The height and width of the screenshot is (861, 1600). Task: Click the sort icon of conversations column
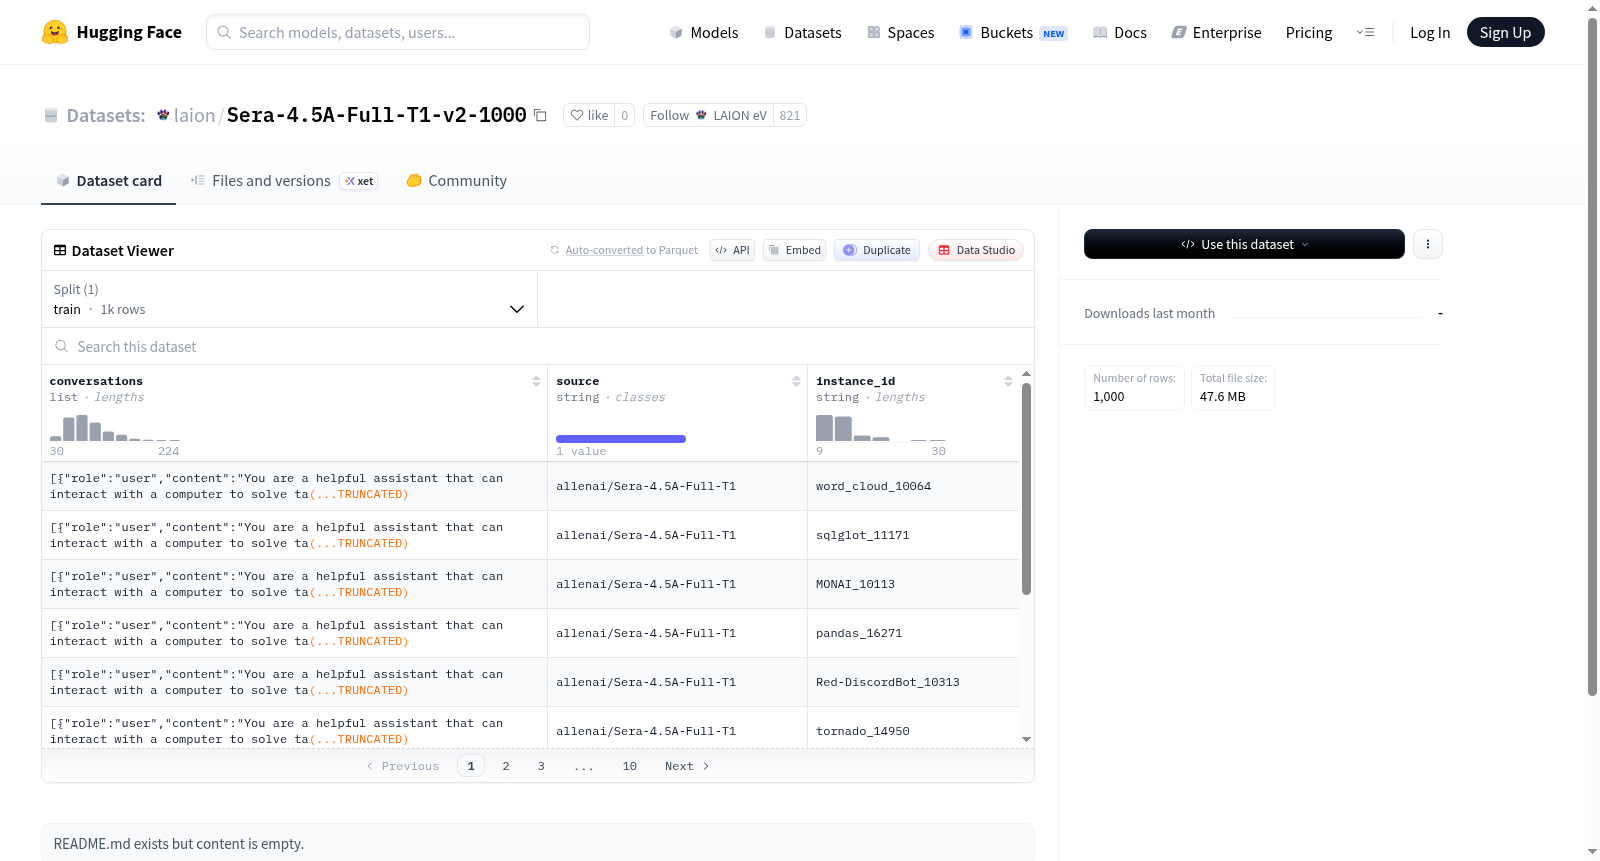coord(536,381)
